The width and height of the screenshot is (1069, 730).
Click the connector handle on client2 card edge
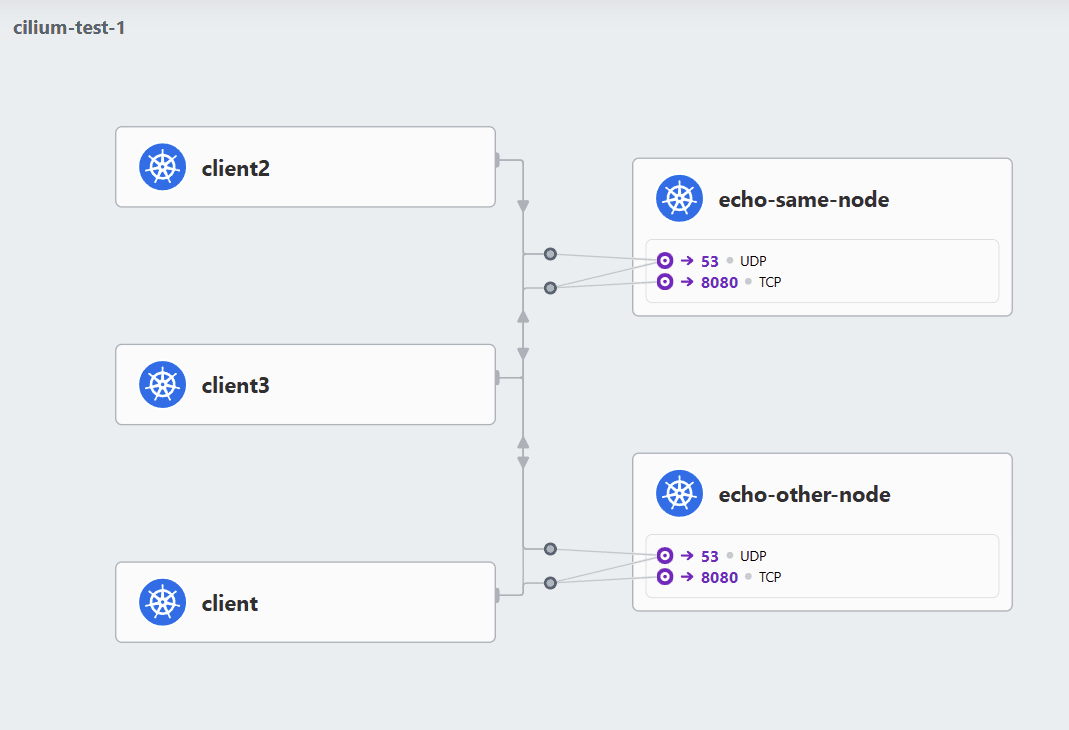pos(497,159)
